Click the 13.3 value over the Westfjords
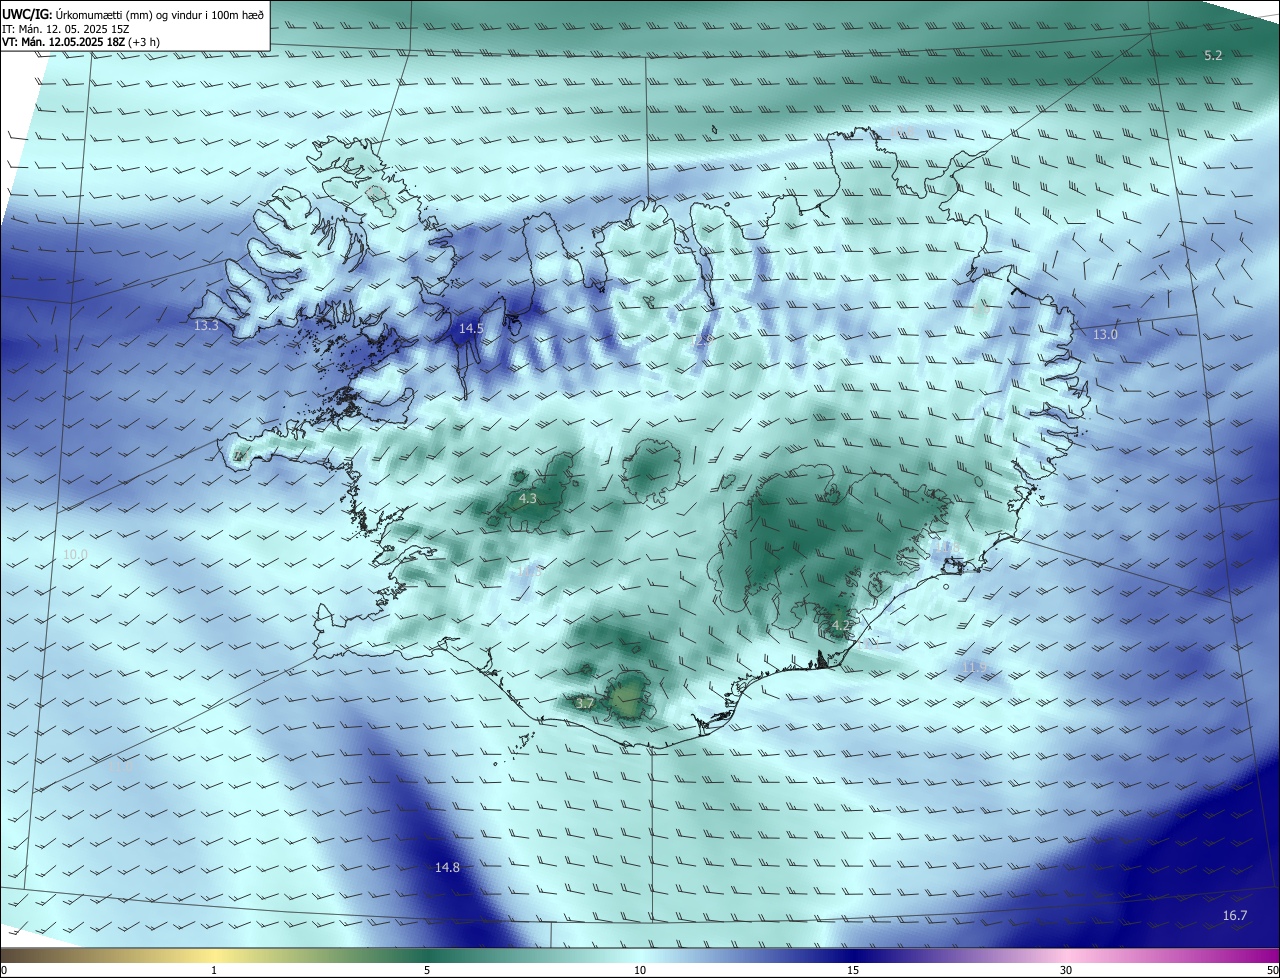The image size is (1280, 978). pos(206,326)
